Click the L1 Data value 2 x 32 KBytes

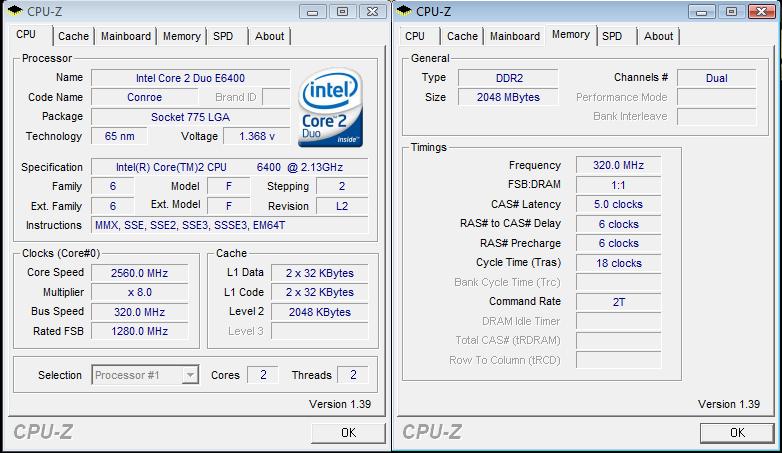(320, 273)
